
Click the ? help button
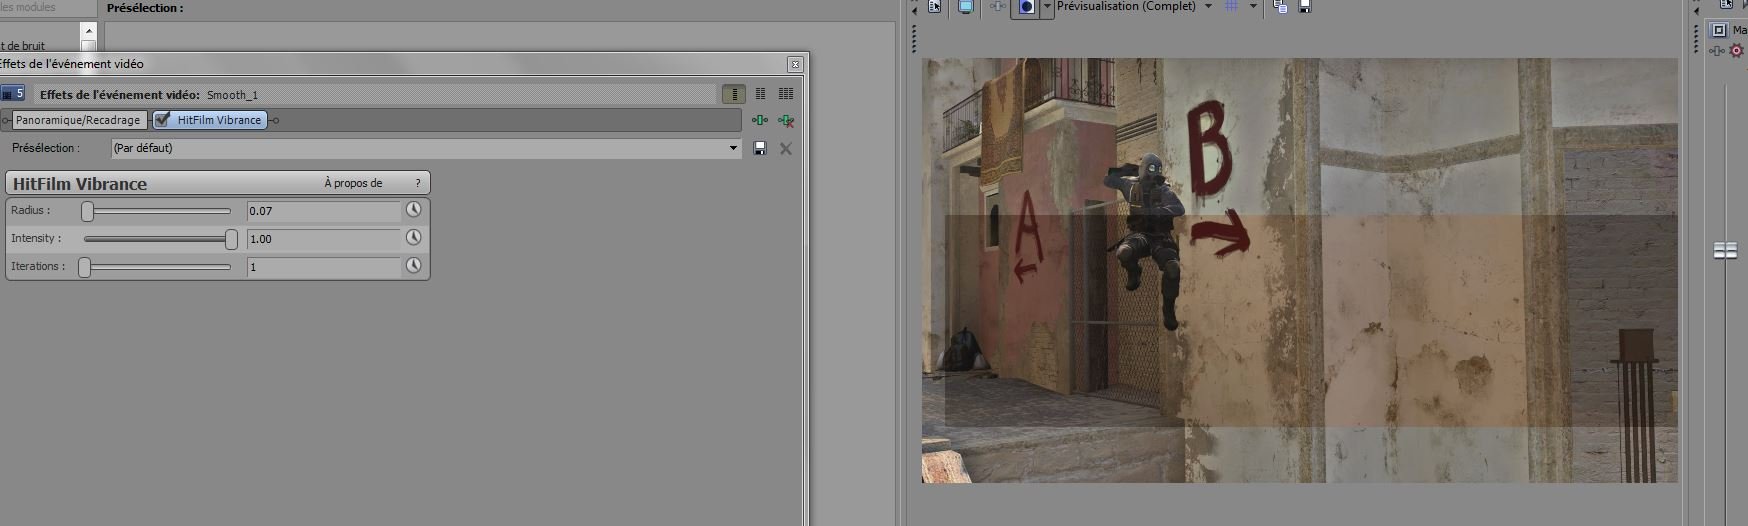click(418, 183)
